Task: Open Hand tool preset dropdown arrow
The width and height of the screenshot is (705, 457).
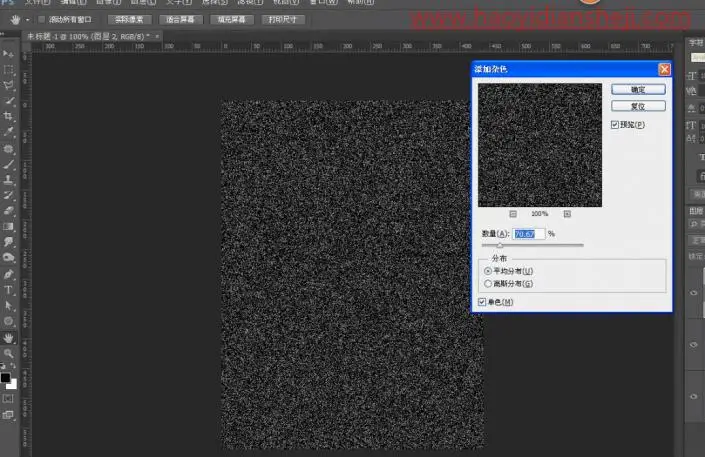Action: click(27, 20)
